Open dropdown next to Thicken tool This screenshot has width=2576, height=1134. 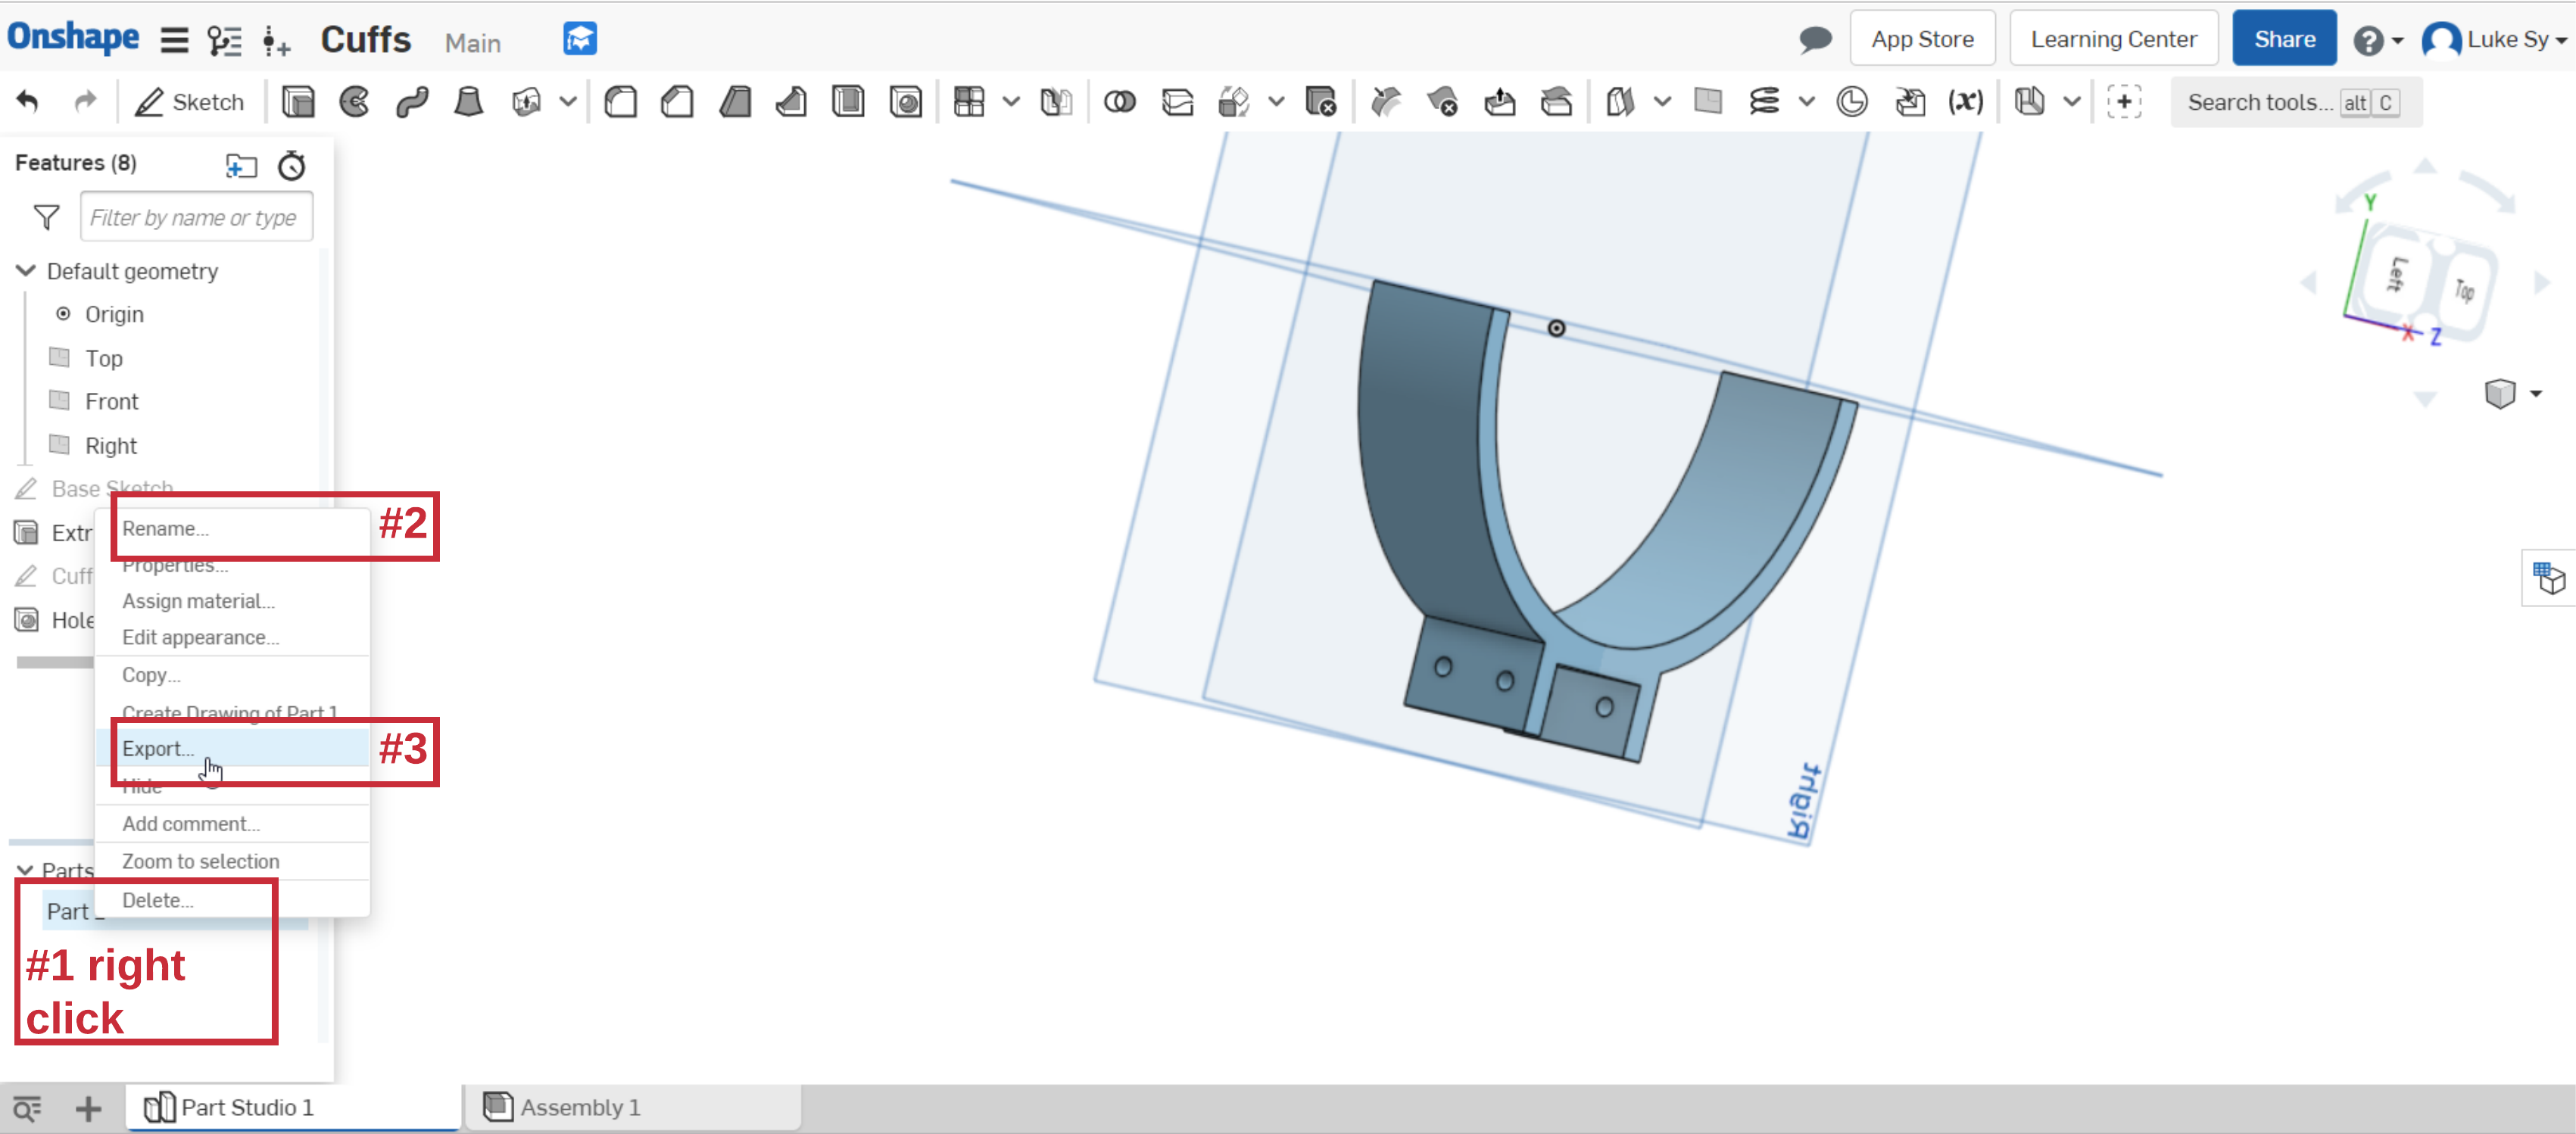(x=568, y=102)
